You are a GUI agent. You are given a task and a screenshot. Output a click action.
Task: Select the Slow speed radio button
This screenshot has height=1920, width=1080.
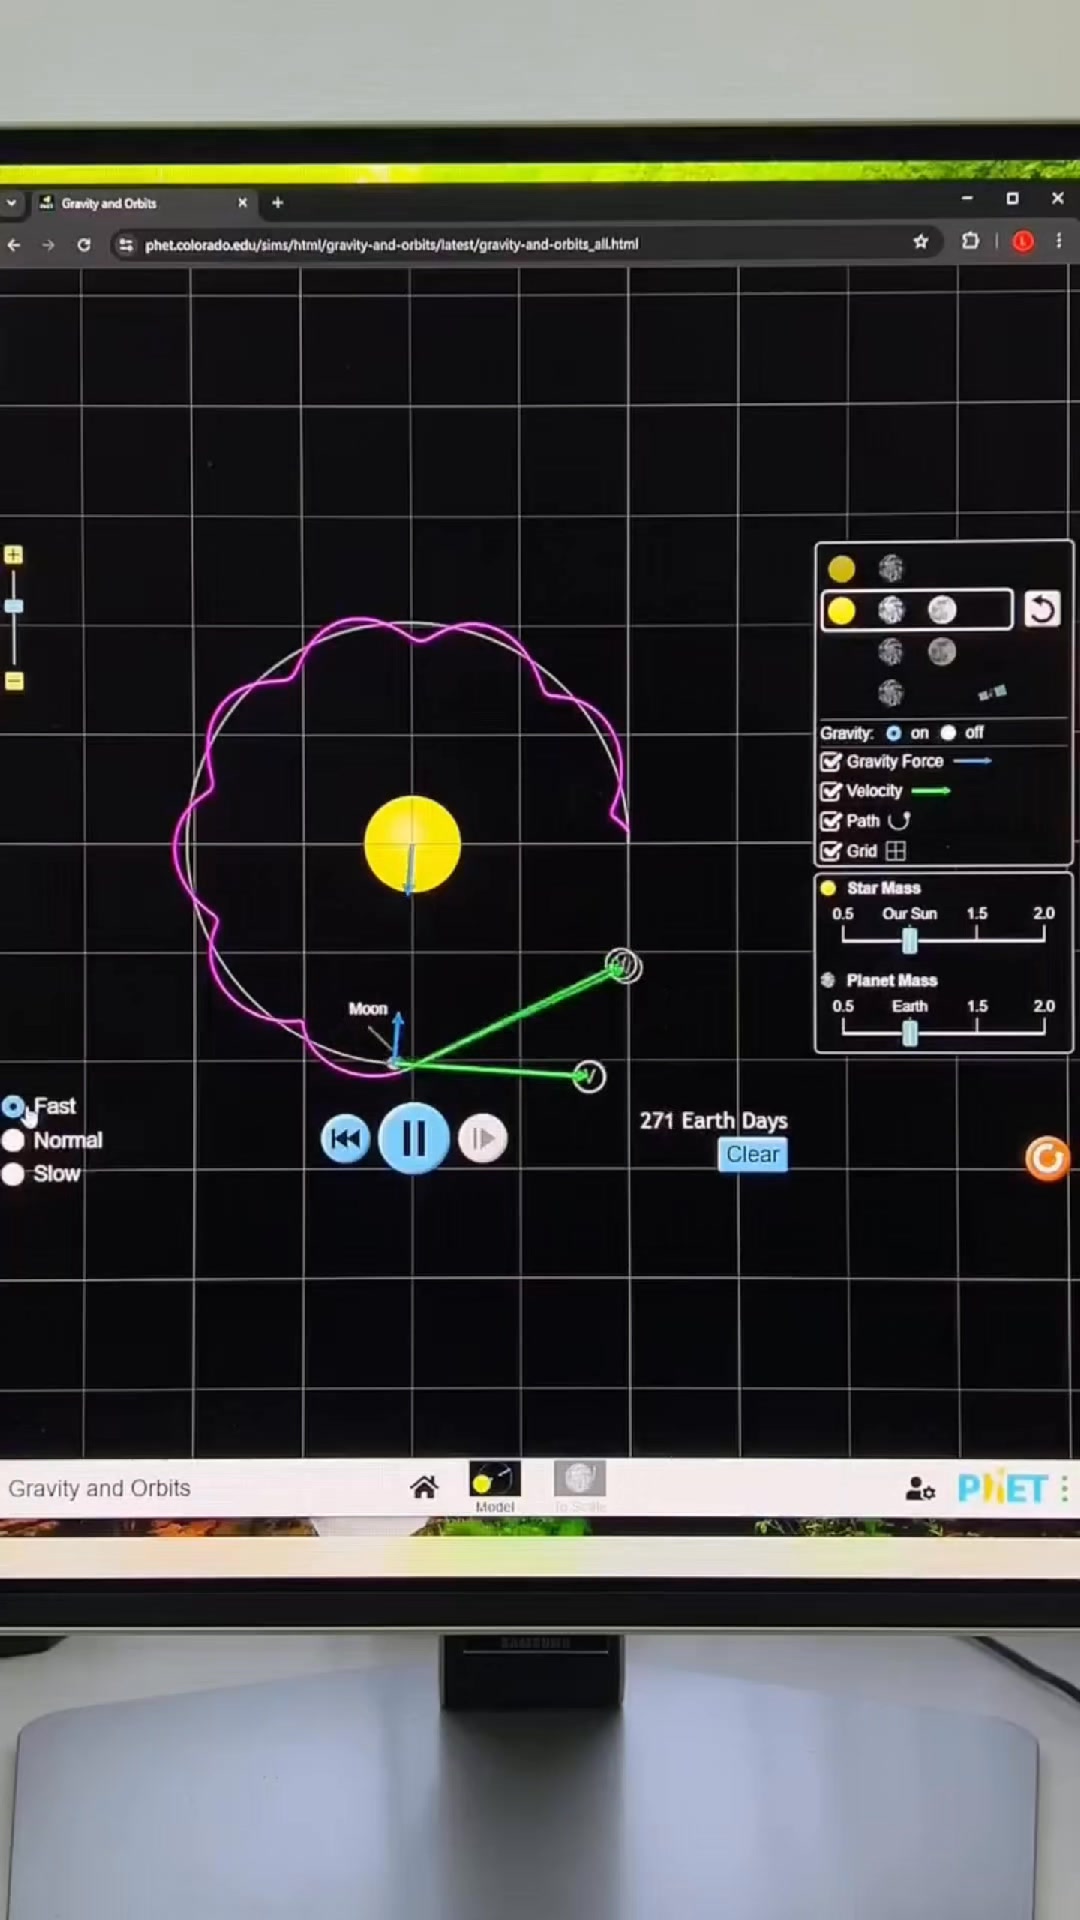click(x=14, y=1174)
